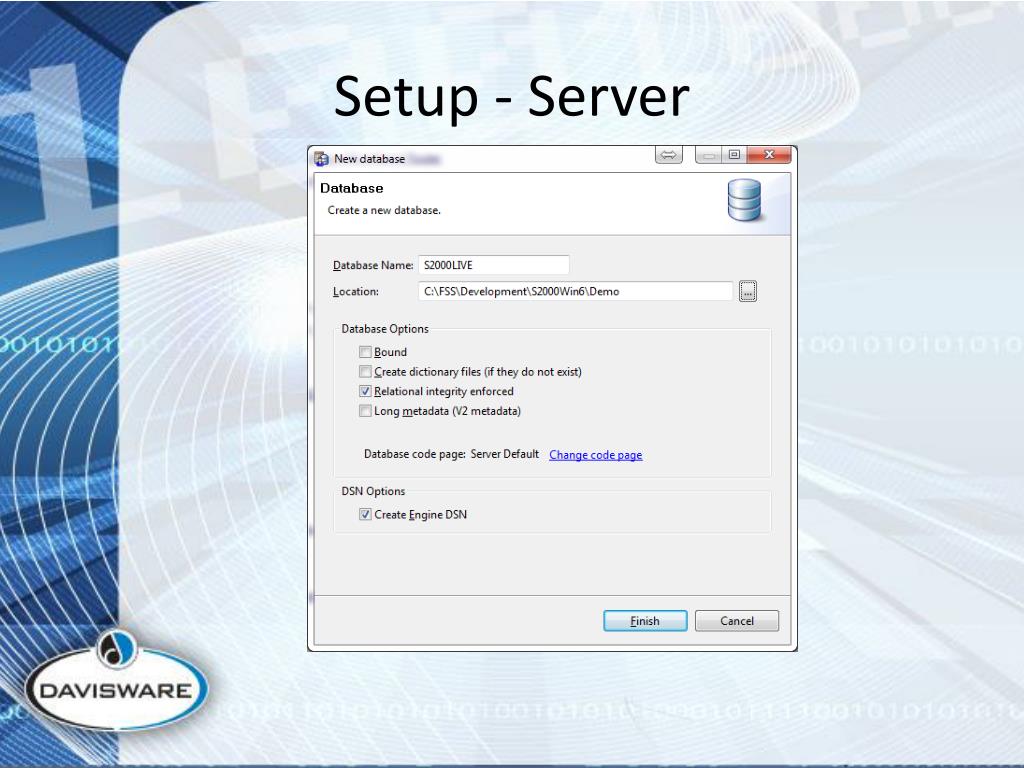Click the 'Location:' label
1024x768 pixels.
[x=356, y=291]
